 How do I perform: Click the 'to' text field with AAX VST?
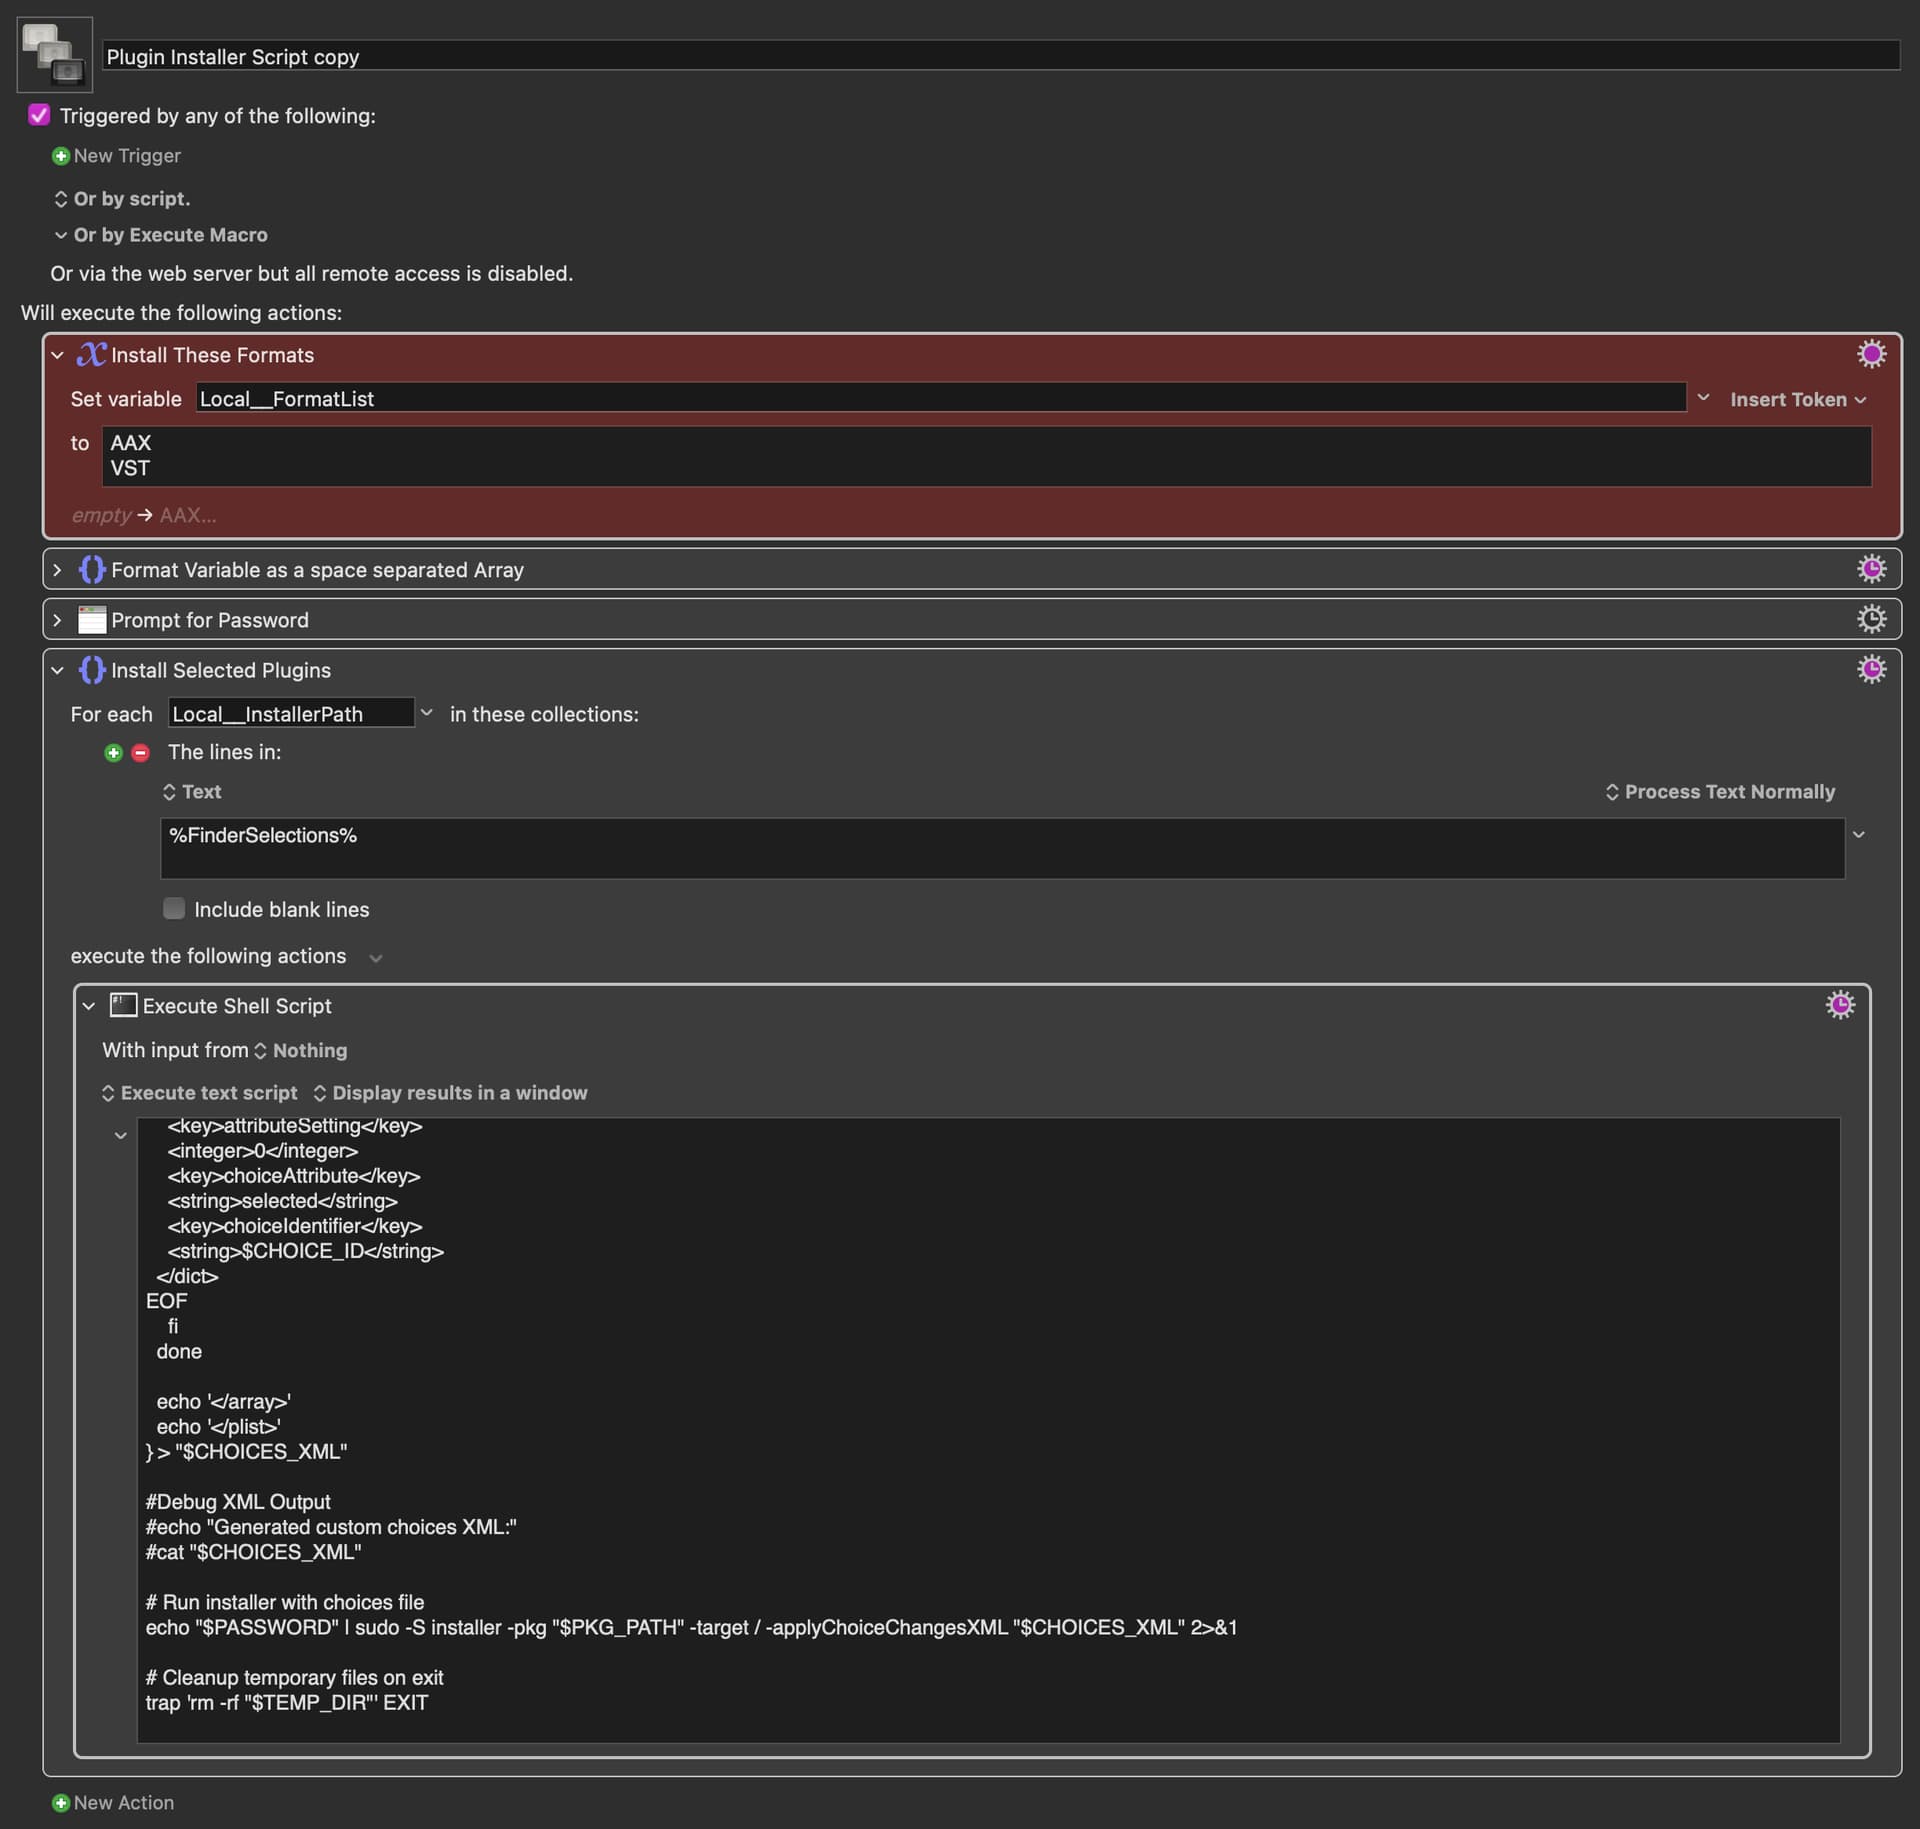point(986,456)
